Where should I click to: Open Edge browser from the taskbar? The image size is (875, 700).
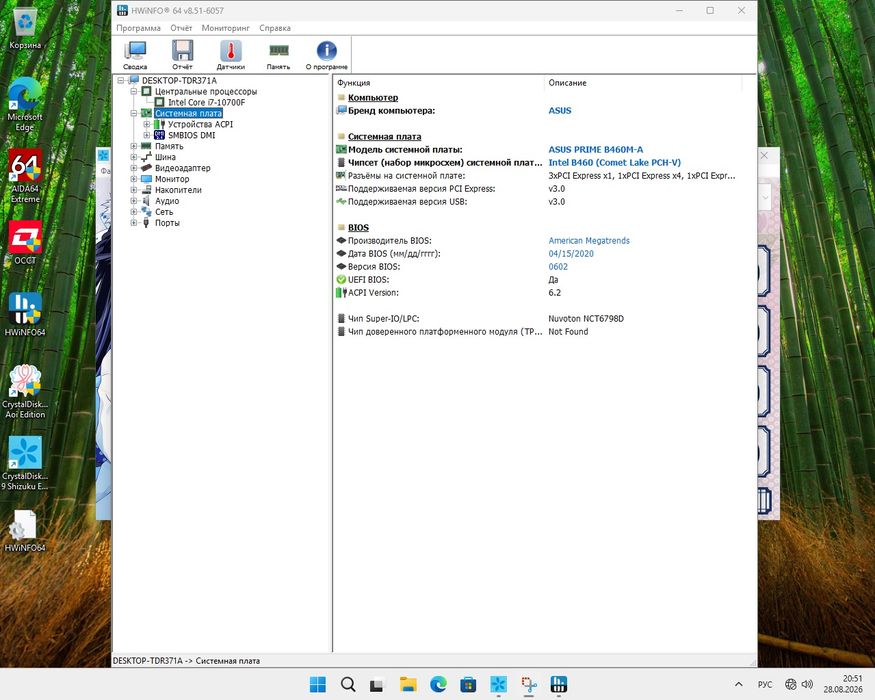(438, 684)
